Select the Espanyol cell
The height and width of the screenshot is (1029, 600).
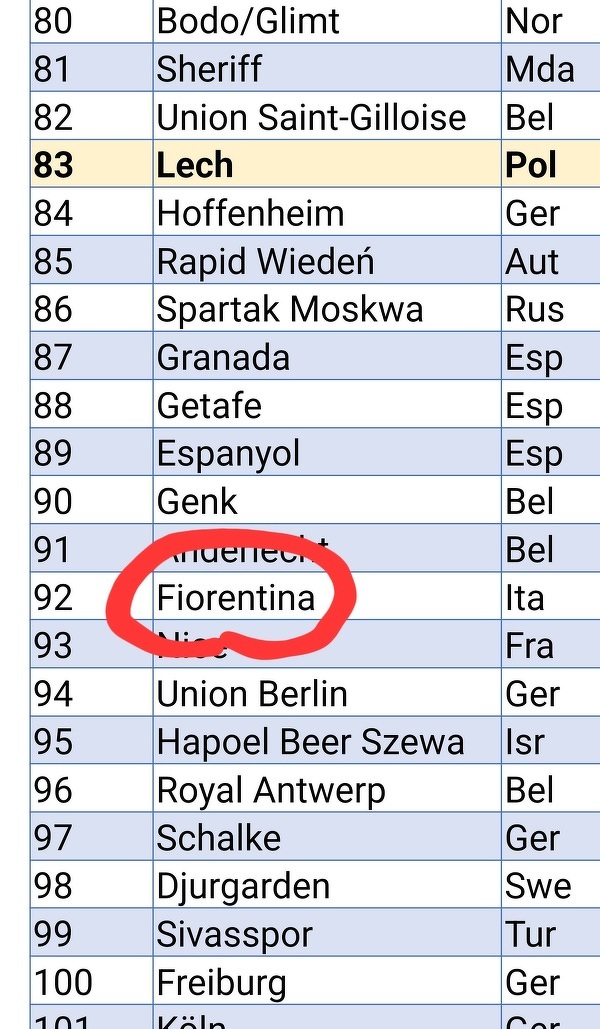coord(228,454)
